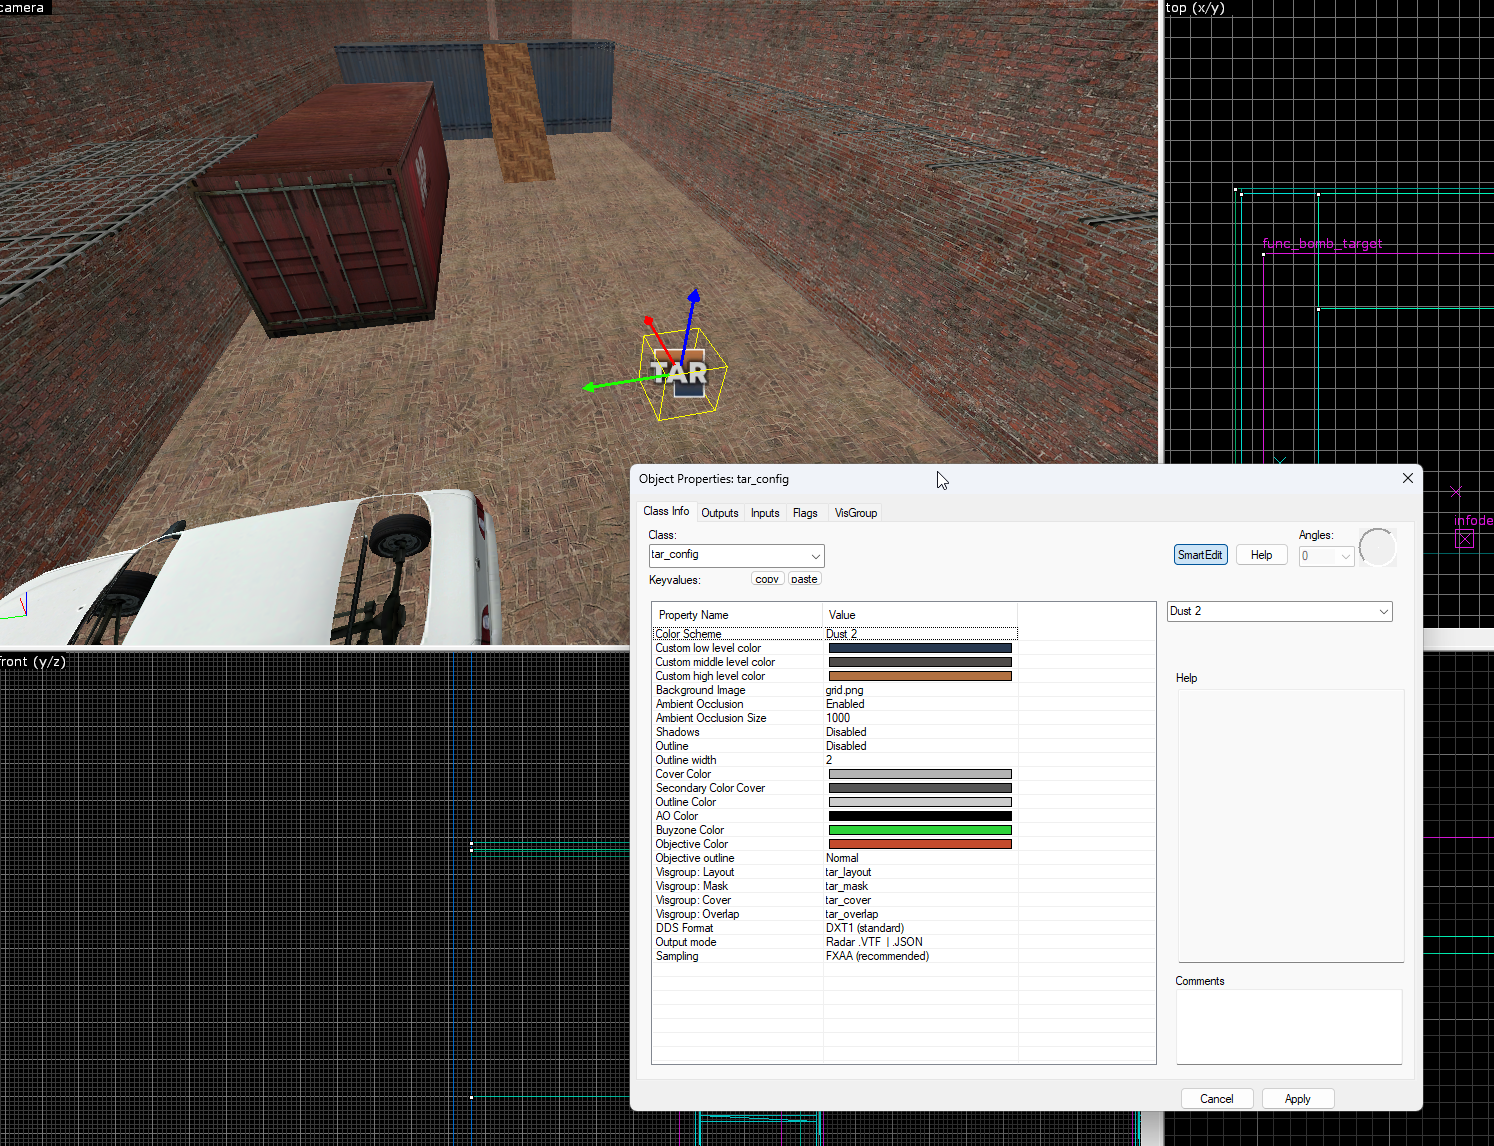Pick the Custom low level color swatch
This screenshot has height=1146, width=1494.
(920, 648)
